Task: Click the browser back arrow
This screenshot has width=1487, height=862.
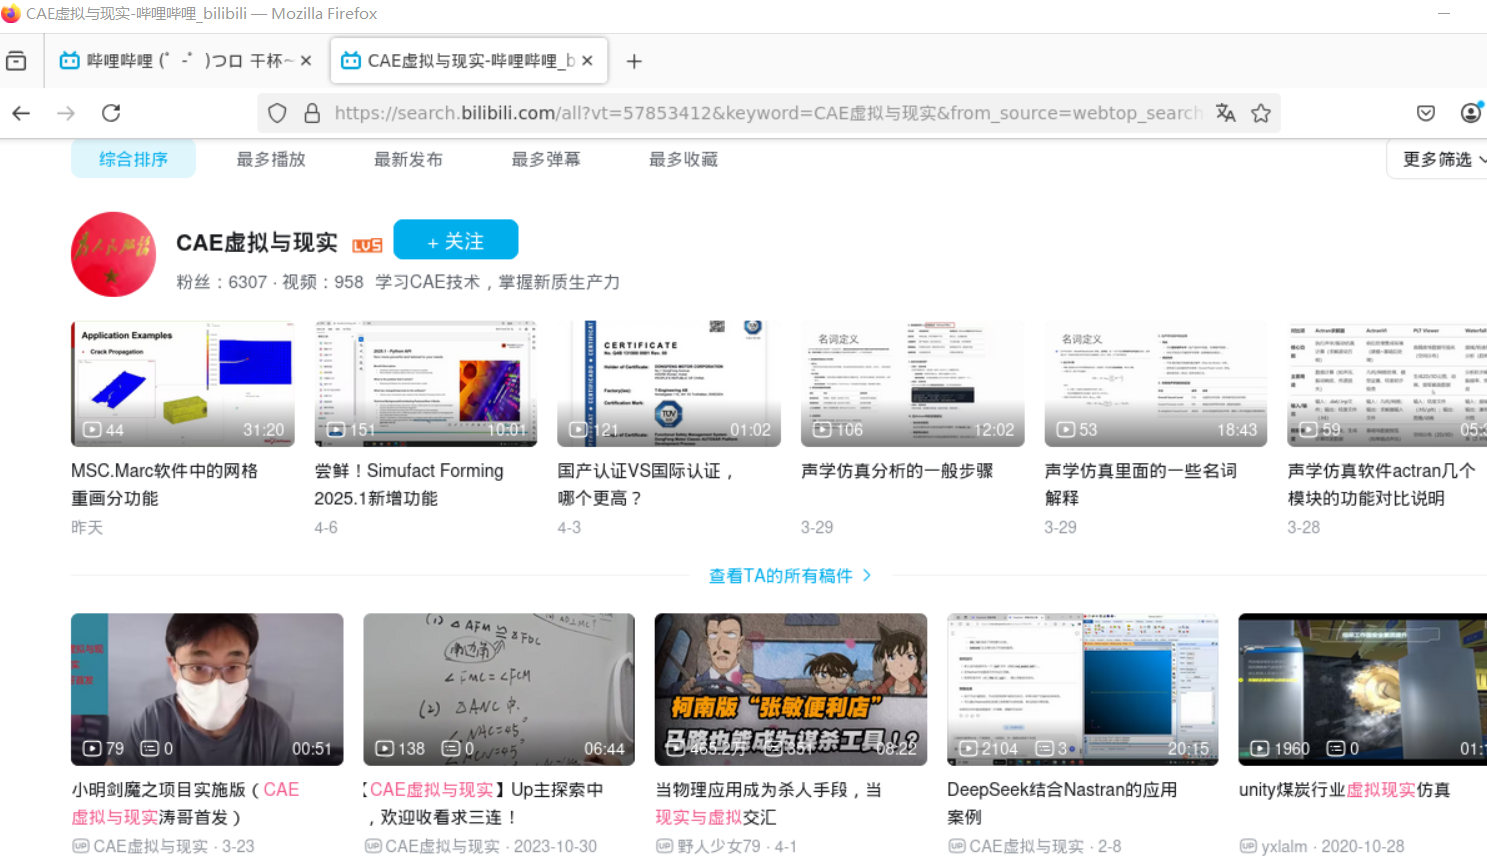Action: pyautogui.click(x=21, y=113)
